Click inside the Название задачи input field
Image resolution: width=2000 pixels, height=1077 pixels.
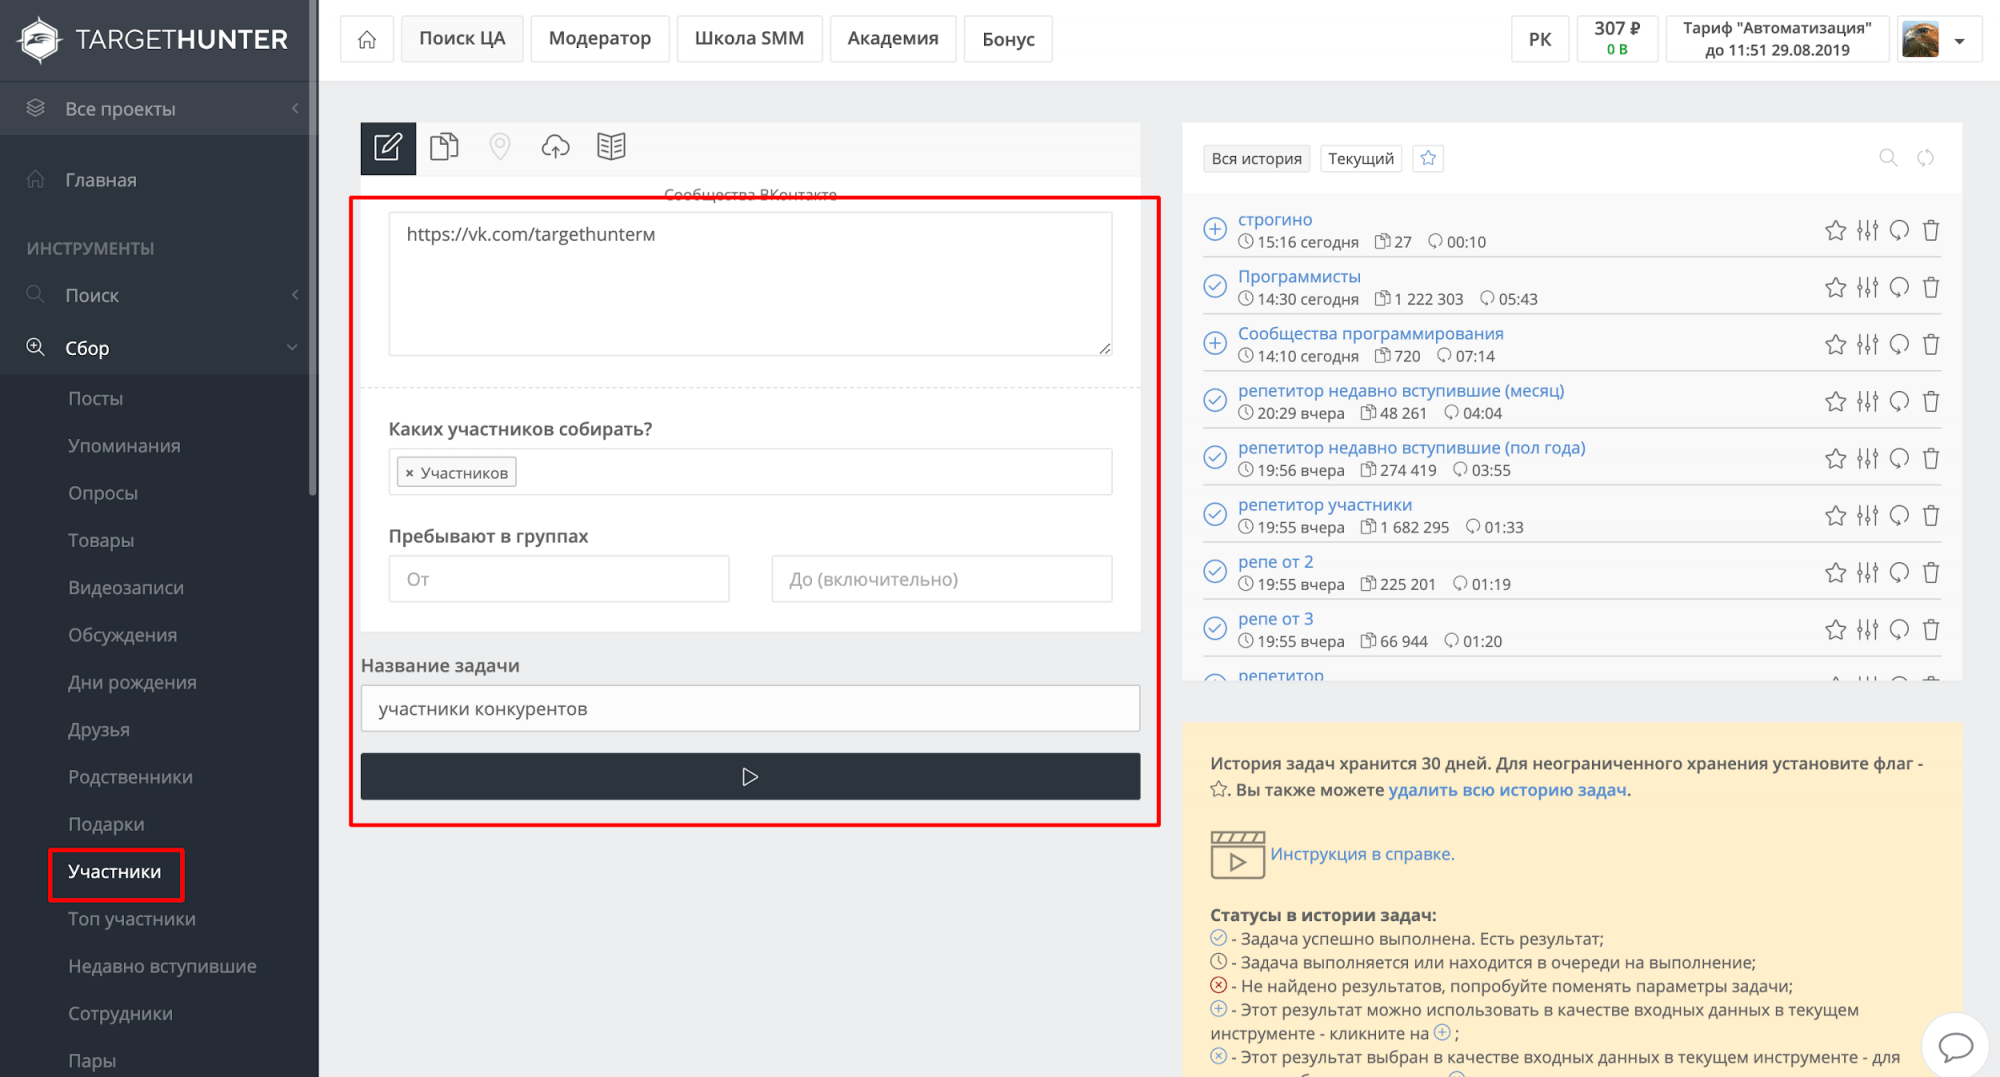(x=750, y=708)
